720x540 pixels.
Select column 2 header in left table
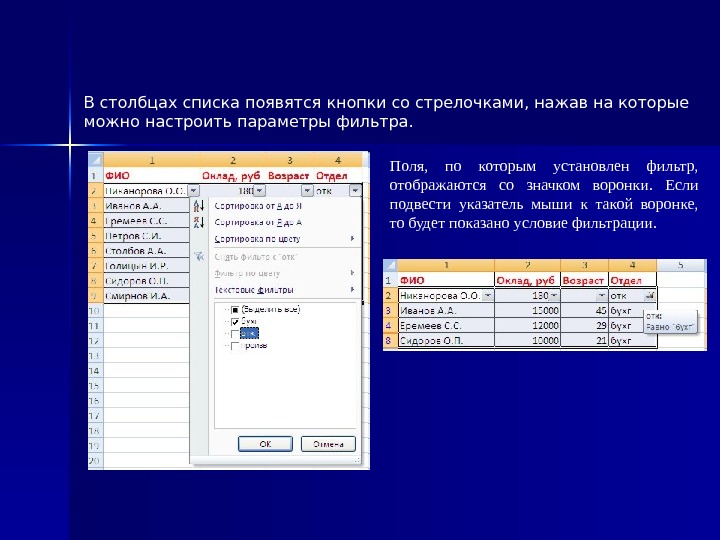[233, 160]
